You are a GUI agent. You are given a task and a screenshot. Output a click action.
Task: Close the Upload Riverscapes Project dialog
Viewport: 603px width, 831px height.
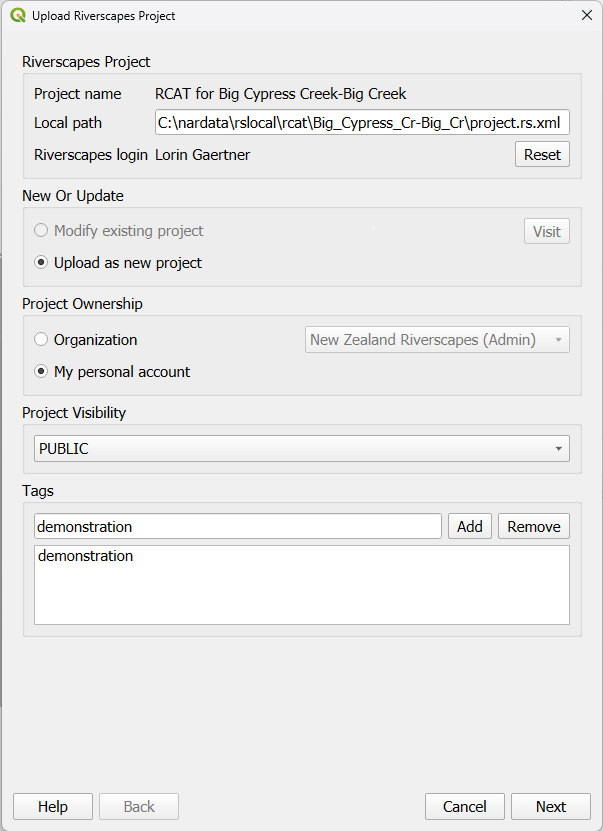click(586, 15)
